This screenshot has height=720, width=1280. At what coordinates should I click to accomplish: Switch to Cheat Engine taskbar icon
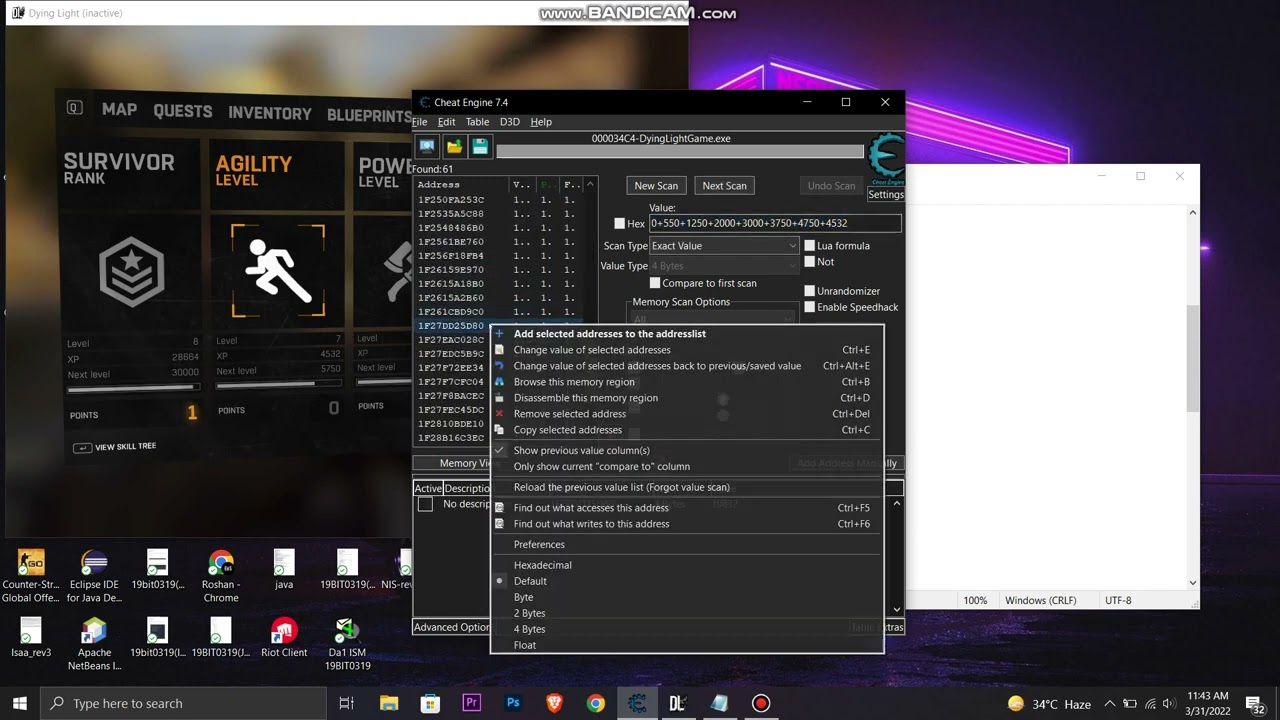(636, 703)
